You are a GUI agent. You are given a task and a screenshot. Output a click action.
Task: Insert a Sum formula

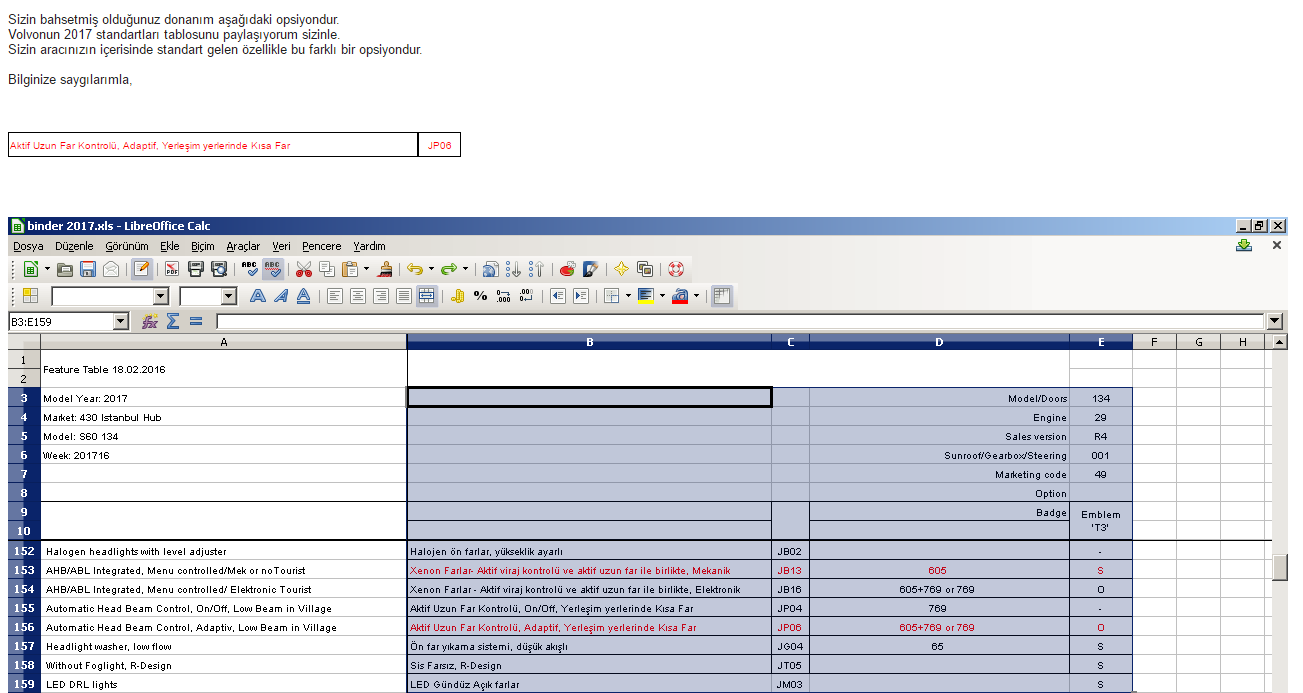(x=173, y=322)
